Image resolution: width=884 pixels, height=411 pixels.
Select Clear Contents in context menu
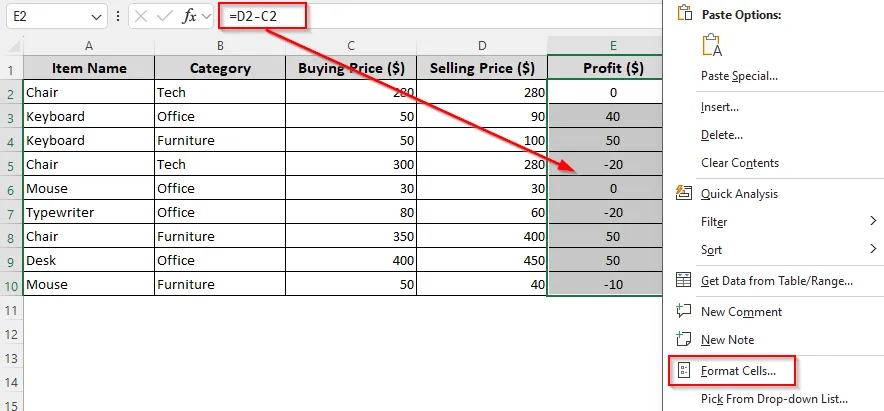coord(740,163)
